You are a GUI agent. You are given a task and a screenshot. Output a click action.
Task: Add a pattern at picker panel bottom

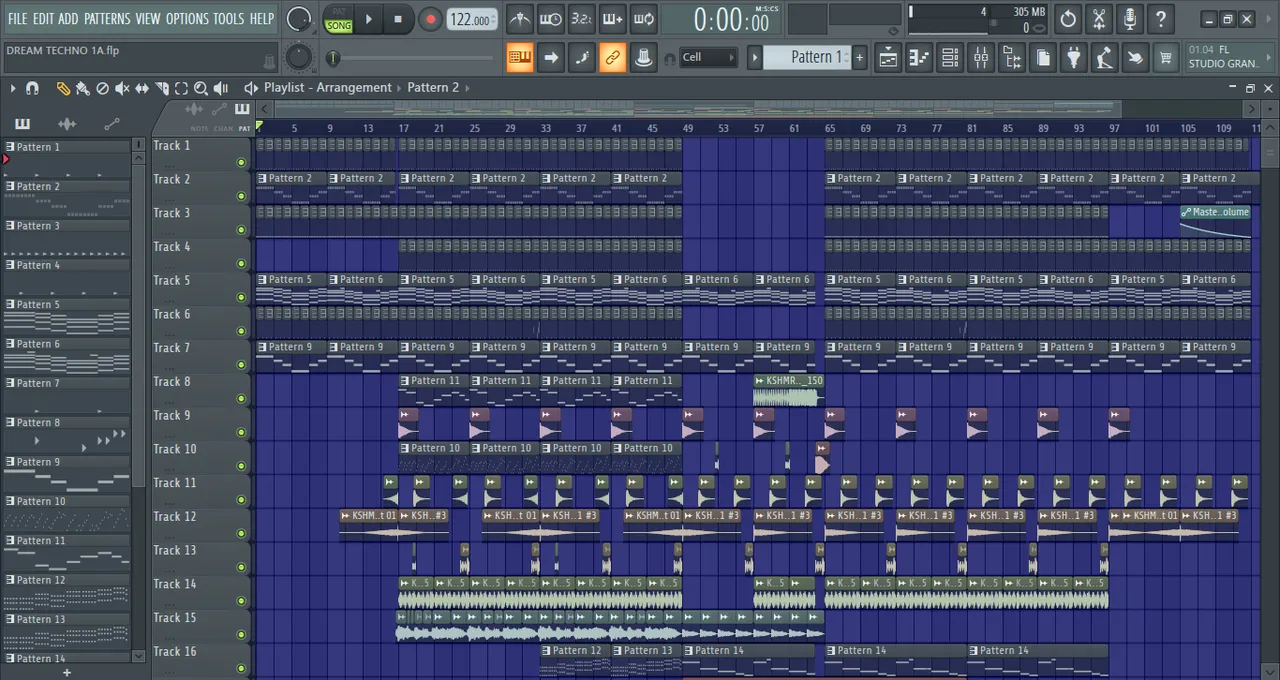tap(67, 672)
